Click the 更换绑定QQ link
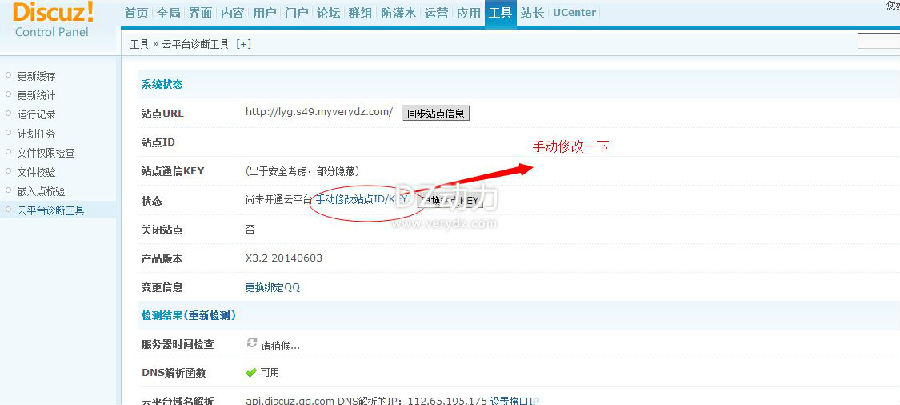Screen dimensions: 900x405 pos(273,287)
